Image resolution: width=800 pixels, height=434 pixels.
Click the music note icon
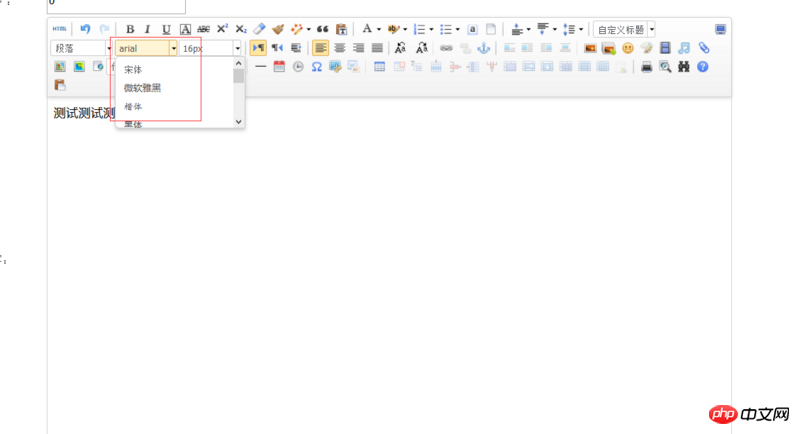[x=684, y=48]
